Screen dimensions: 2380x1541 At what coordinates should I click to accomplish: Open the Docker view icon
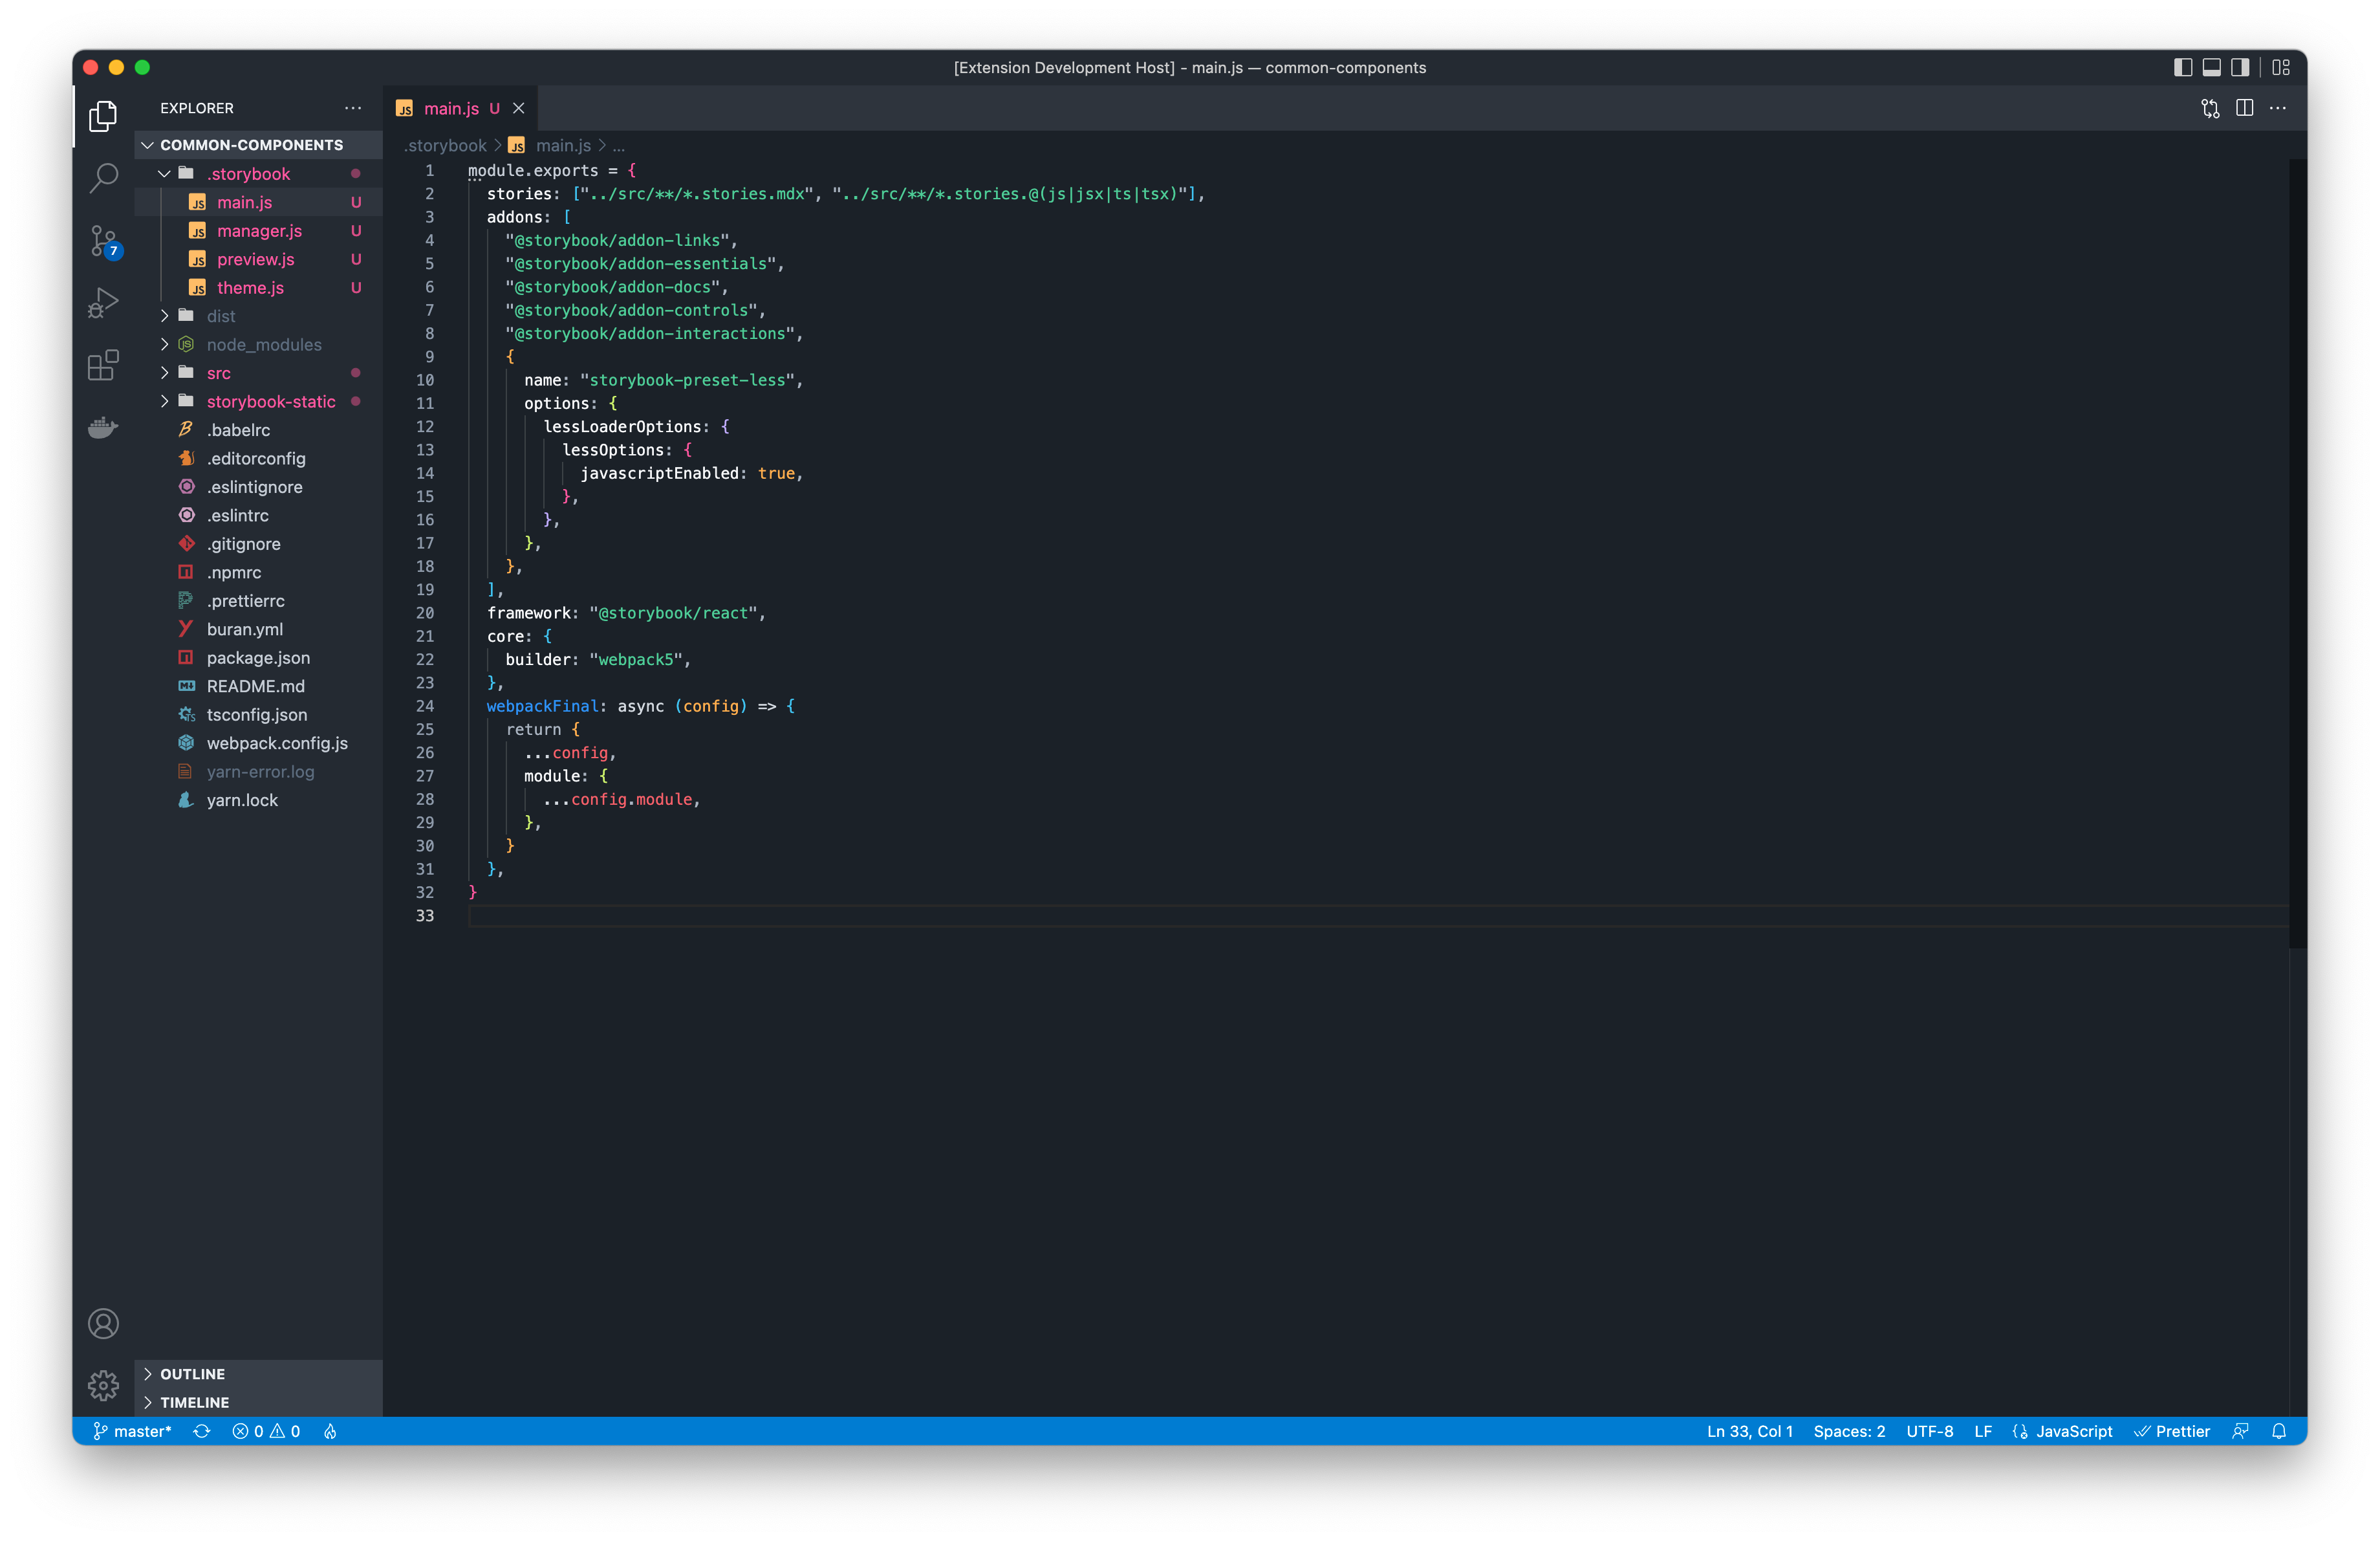pos(103,428)
